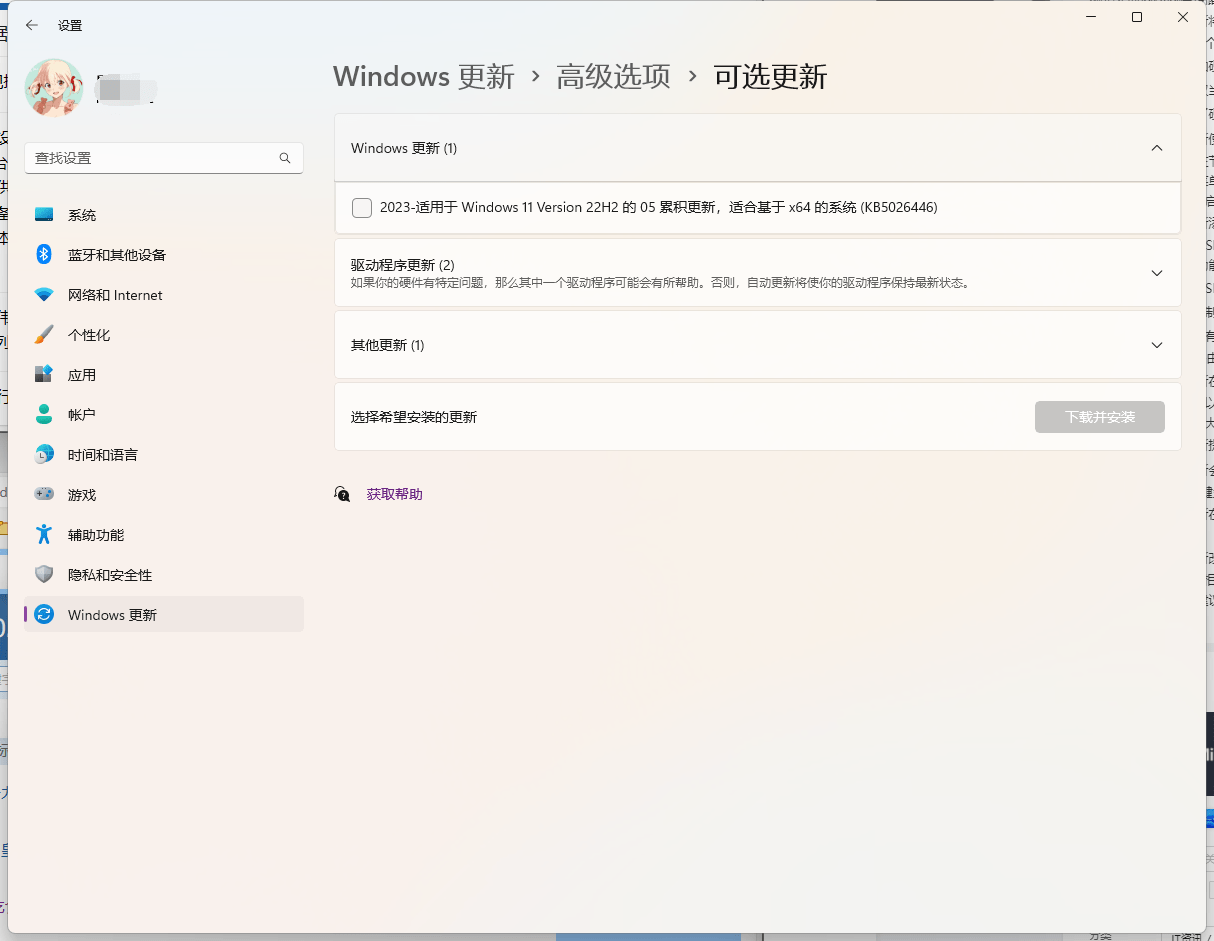
Task: Select 帐户 in the sidebar
Action: (164, 414)
